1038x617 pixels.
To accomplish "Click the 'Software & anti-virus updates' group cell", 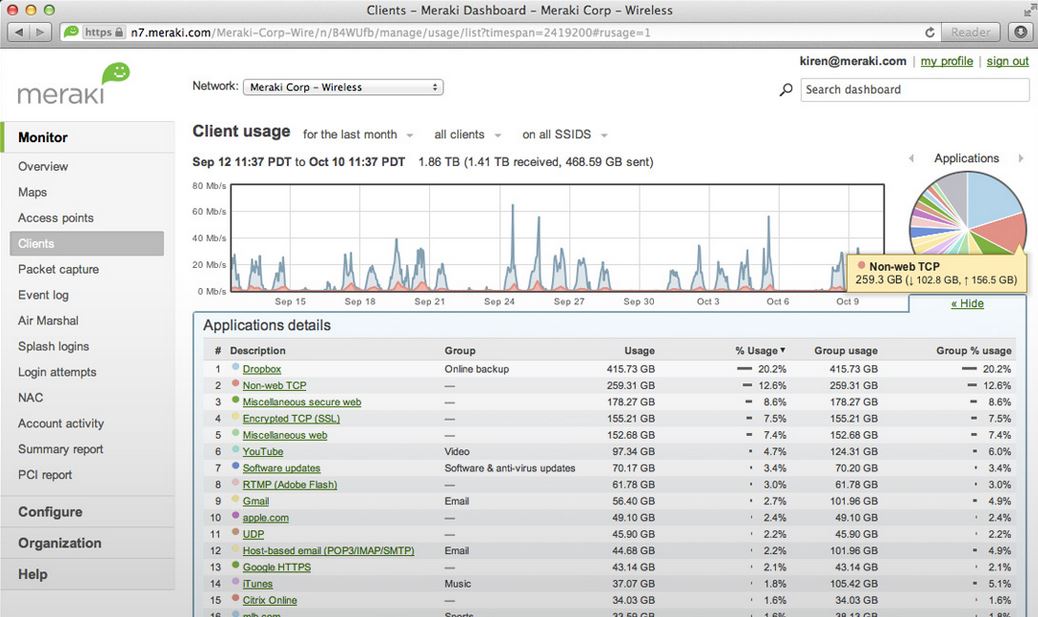I will point(510,468).
